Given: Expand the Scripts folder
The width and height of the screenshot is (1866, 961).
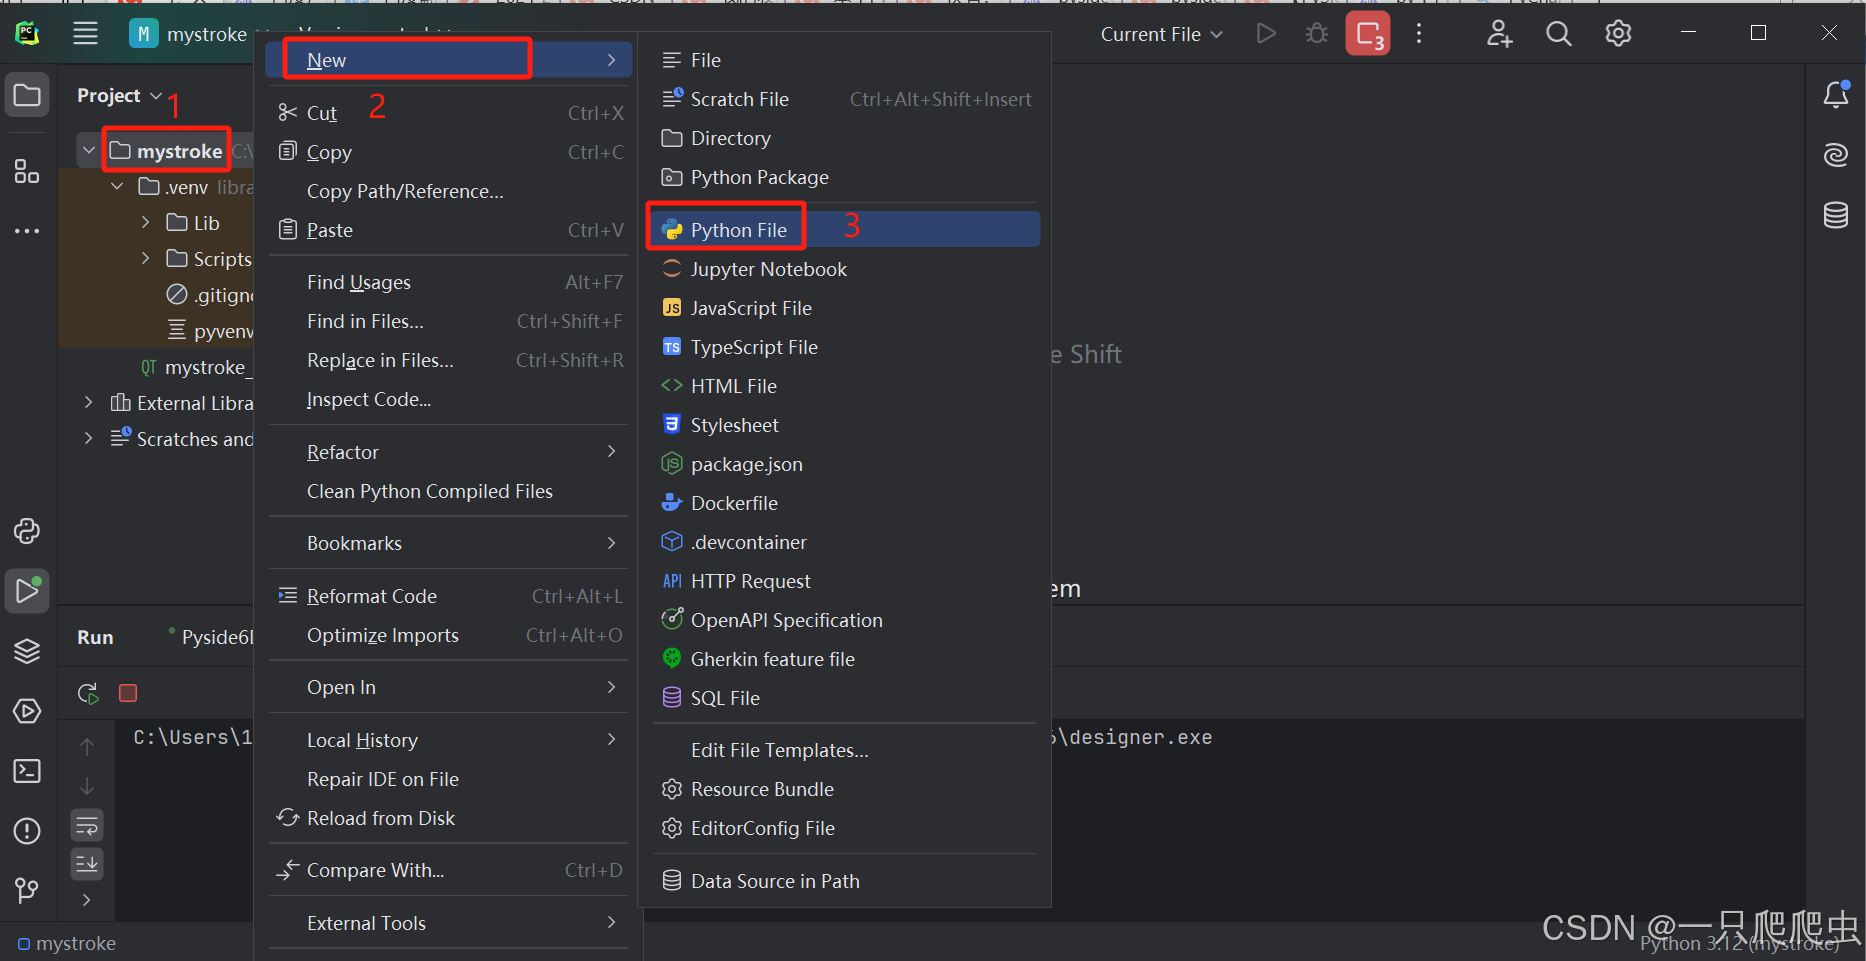Looking at the screenshot, I should point(145,258).
